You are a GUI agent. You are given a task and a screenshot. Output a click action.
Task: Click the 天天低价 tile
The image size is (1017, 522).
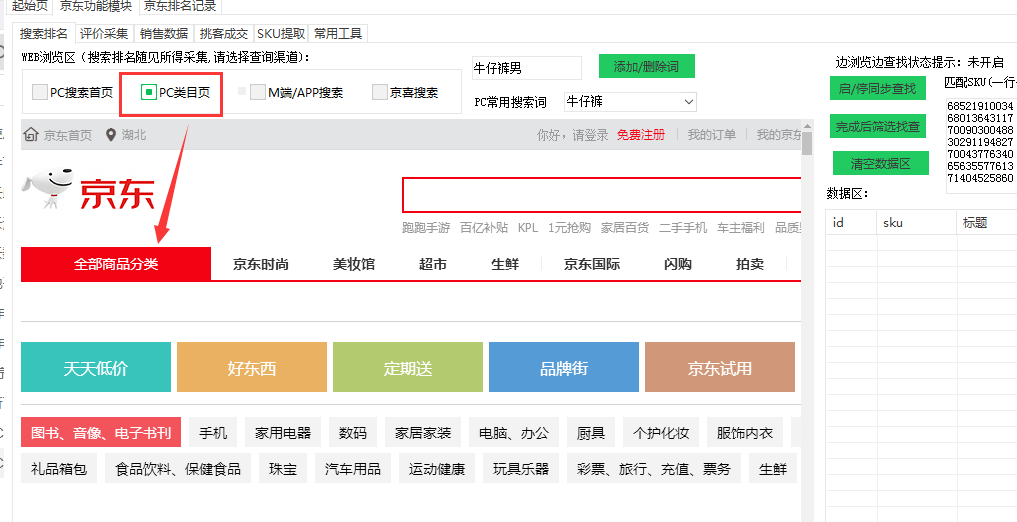pos(96,367)
